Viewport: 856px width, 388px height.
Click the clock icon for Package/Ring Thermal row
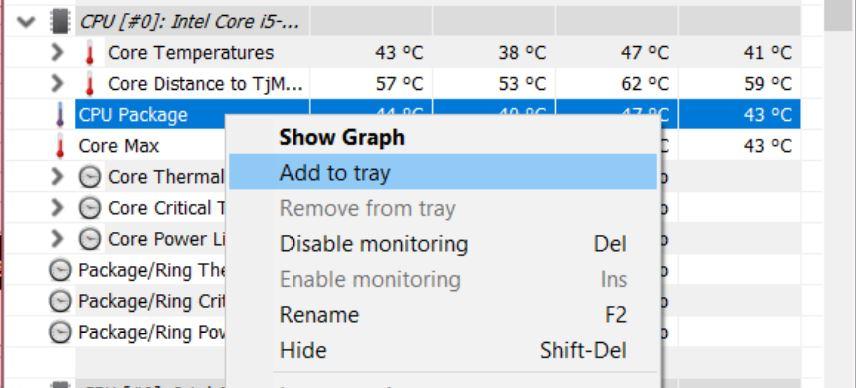[x=60, y=270]
